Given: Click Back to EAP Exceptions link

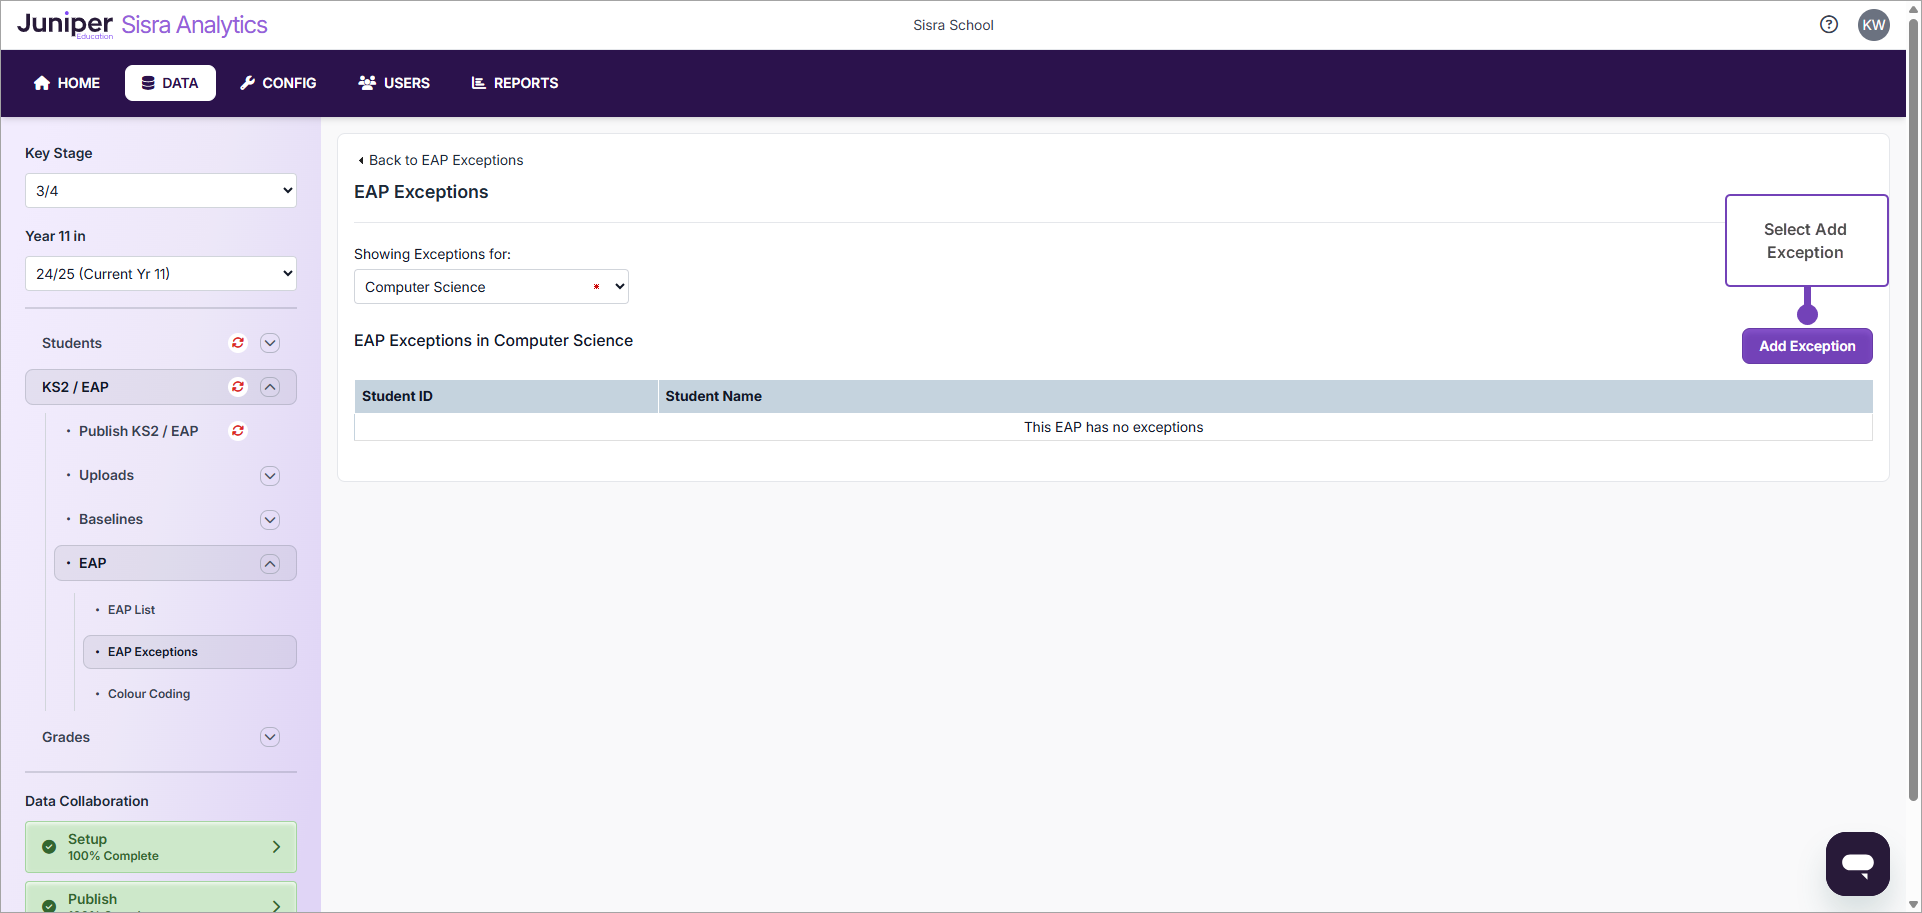Looking at the screenshot, I should pyautogui.click(x=441, y=160).
